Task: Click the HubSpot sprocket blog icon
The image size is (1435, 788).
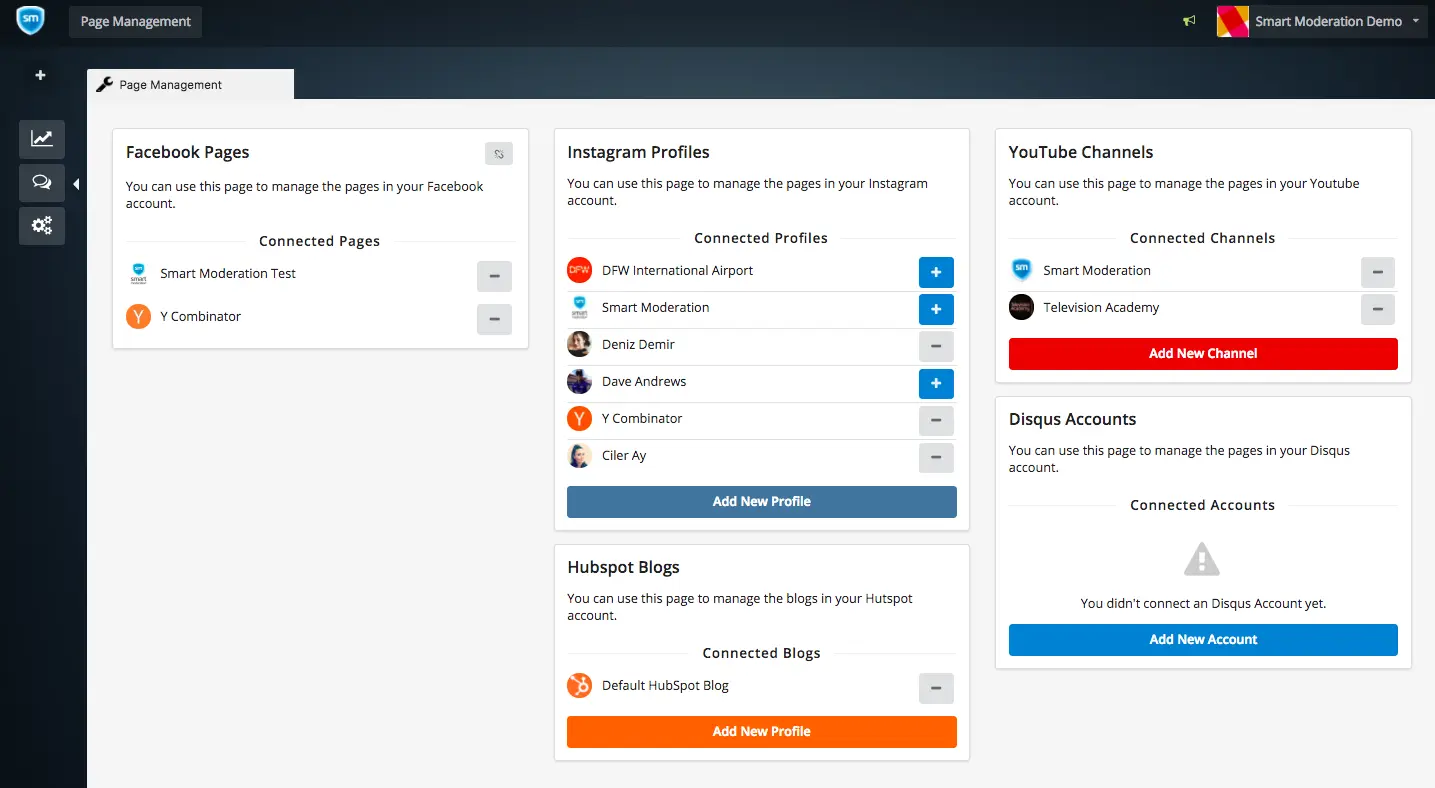Action: (x=580, y=686)
